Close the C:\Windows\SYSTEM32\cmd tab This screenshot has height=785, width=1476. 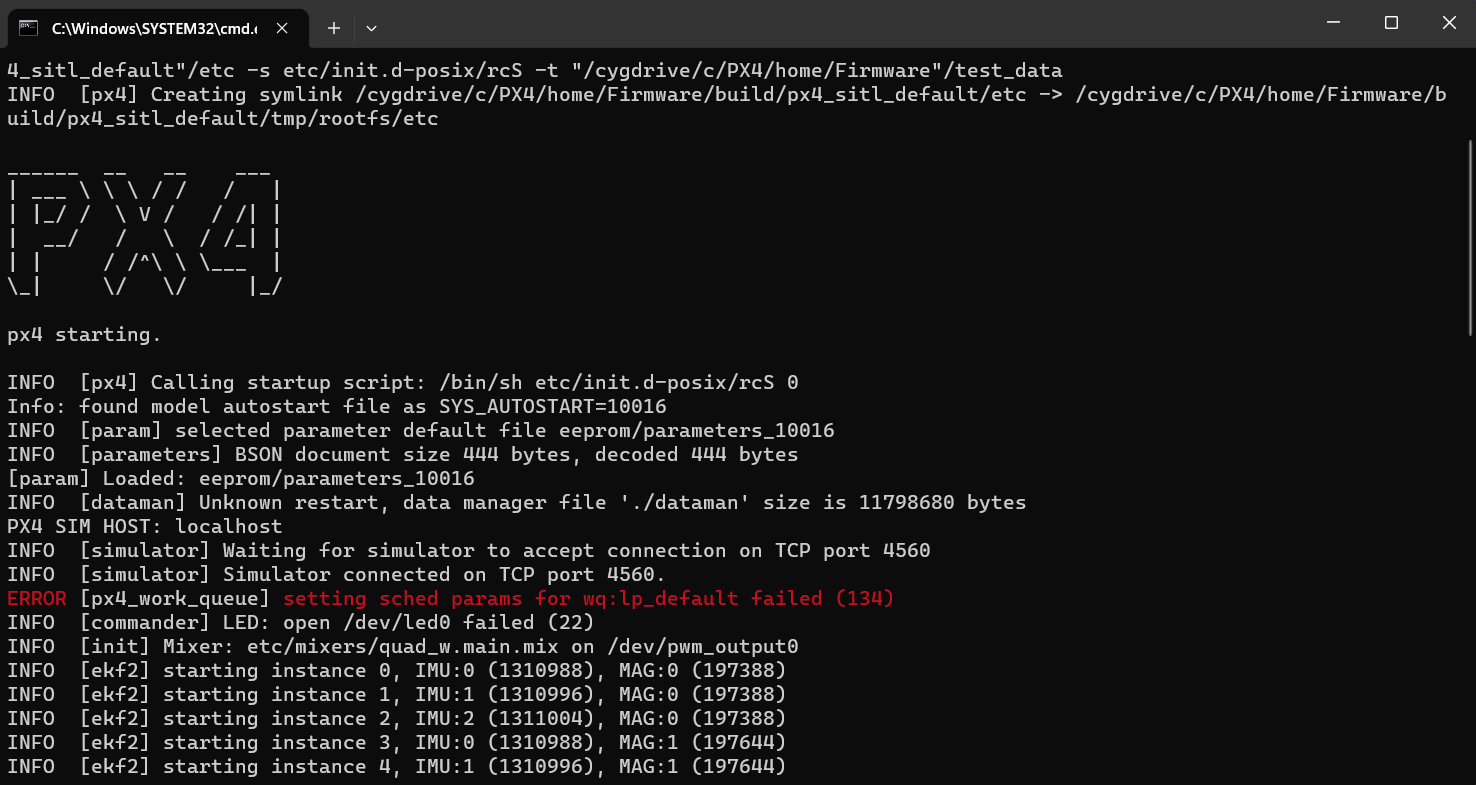coord(284,28)
